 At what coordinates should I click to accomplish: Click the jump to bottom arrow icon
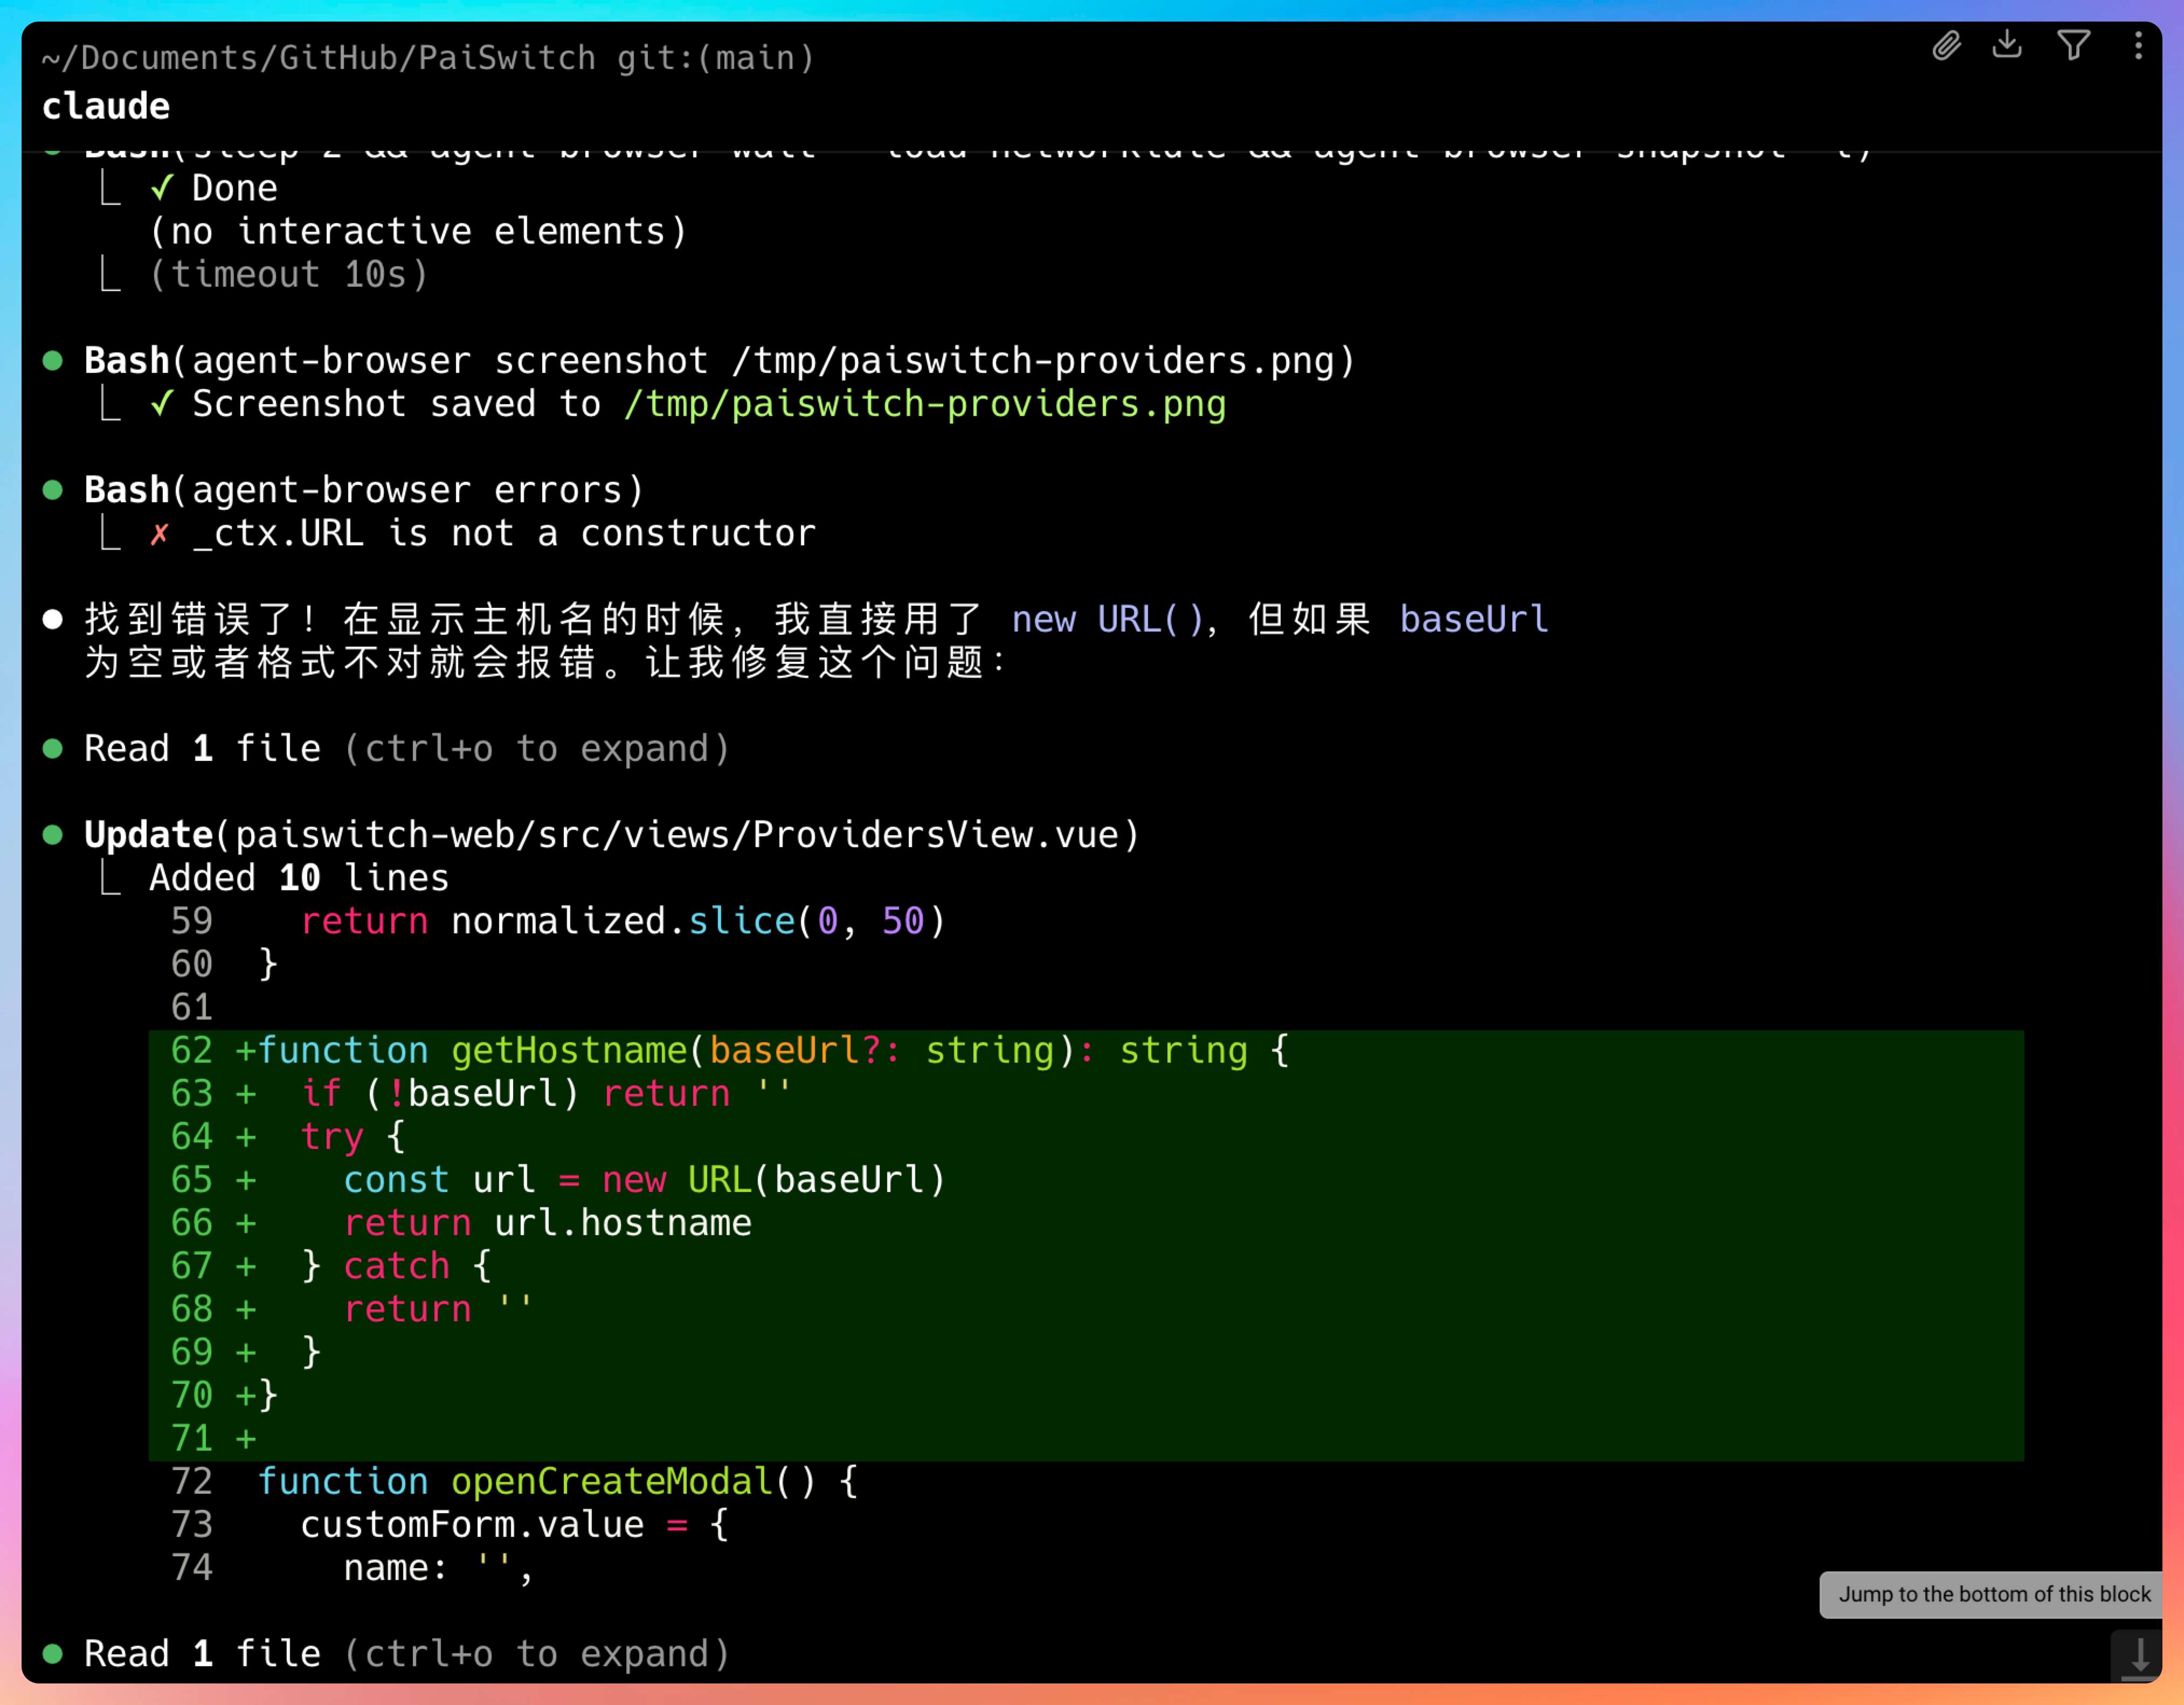coord(2138,1655)
